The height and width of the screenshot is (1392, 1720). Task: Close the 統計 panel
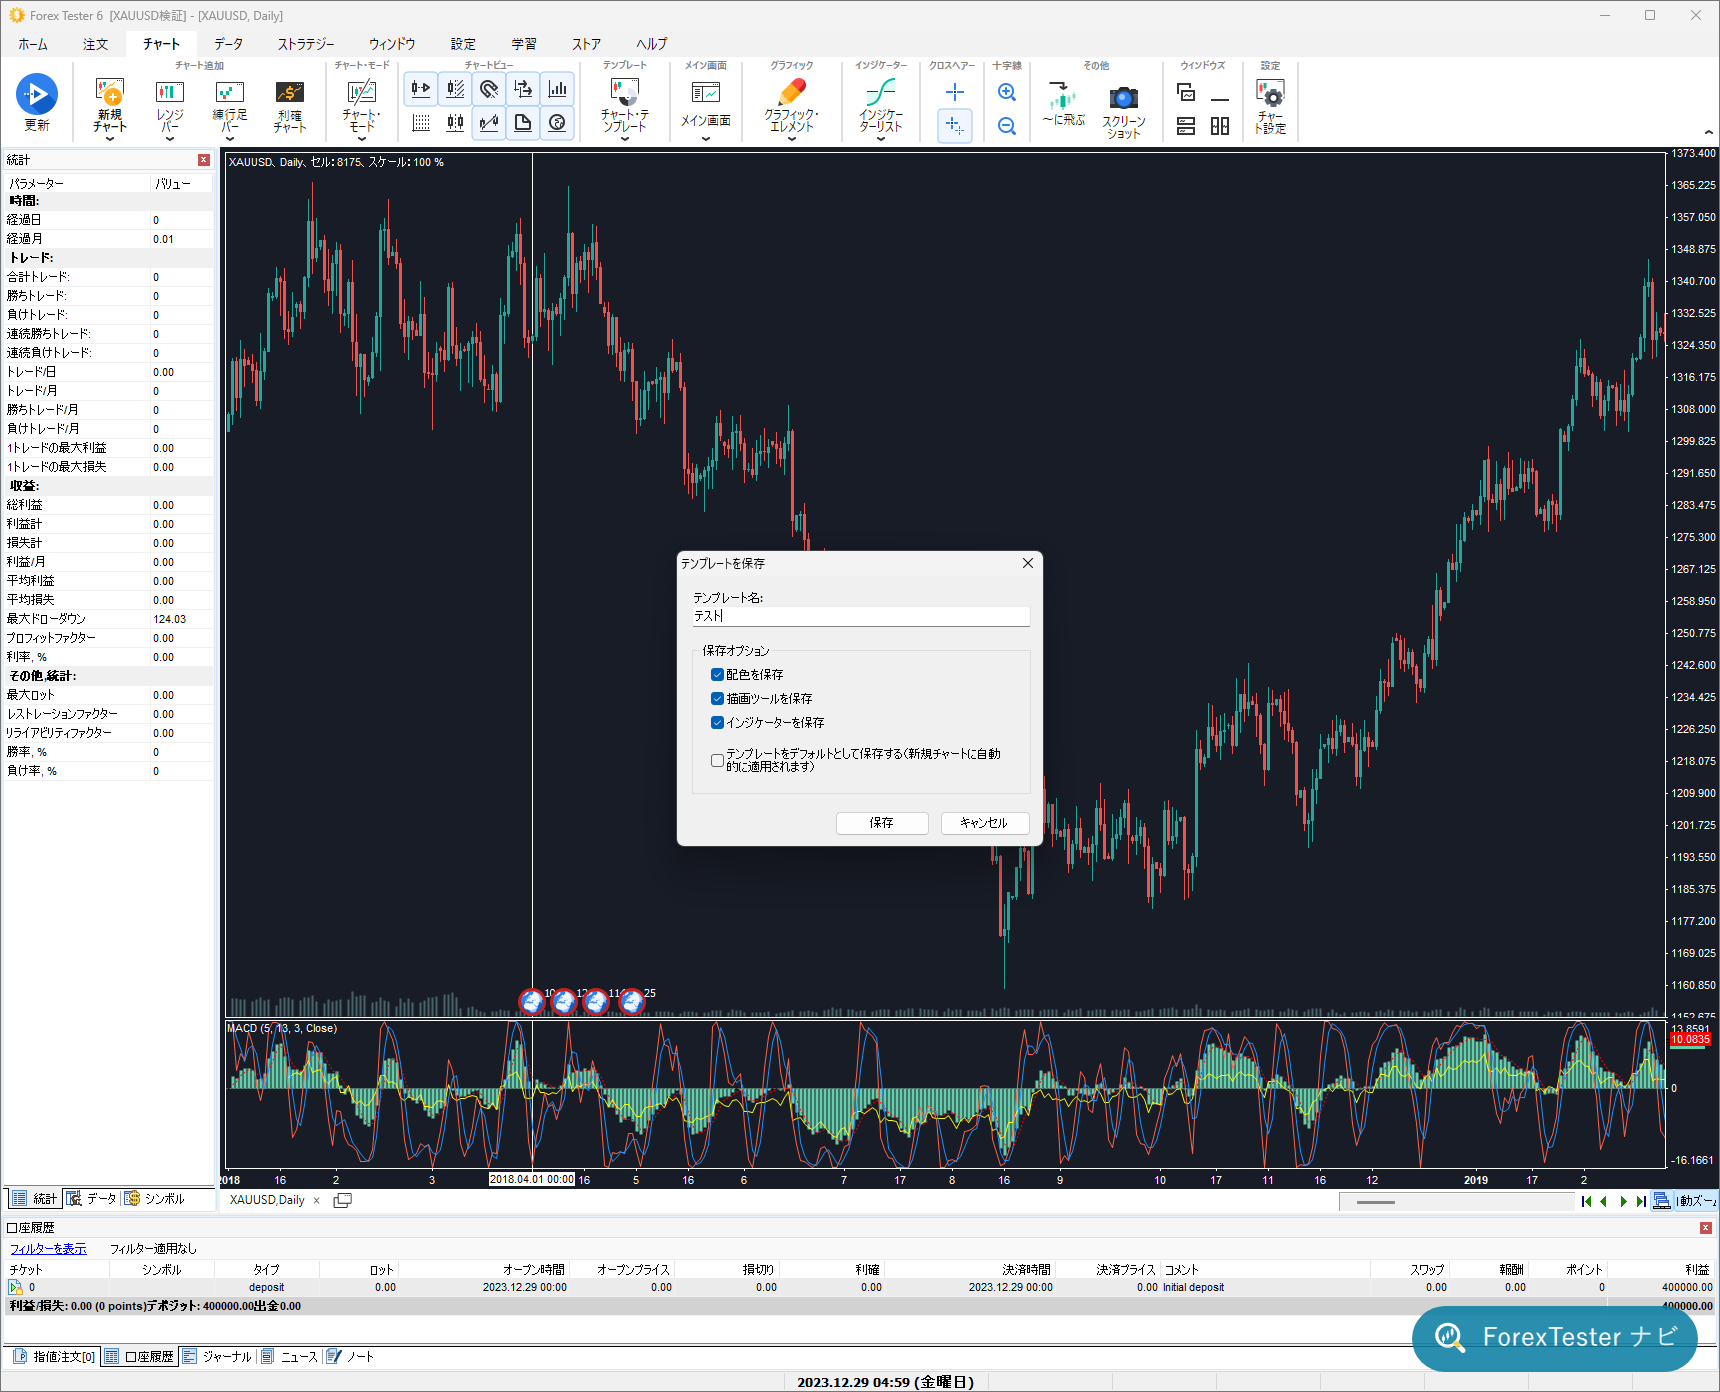204,160
